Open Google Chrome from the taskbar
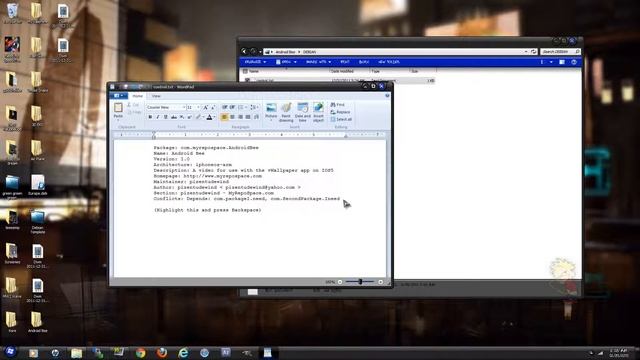Image resolution: width=640 pixels, height=360 pixels. tap(140, 353)
